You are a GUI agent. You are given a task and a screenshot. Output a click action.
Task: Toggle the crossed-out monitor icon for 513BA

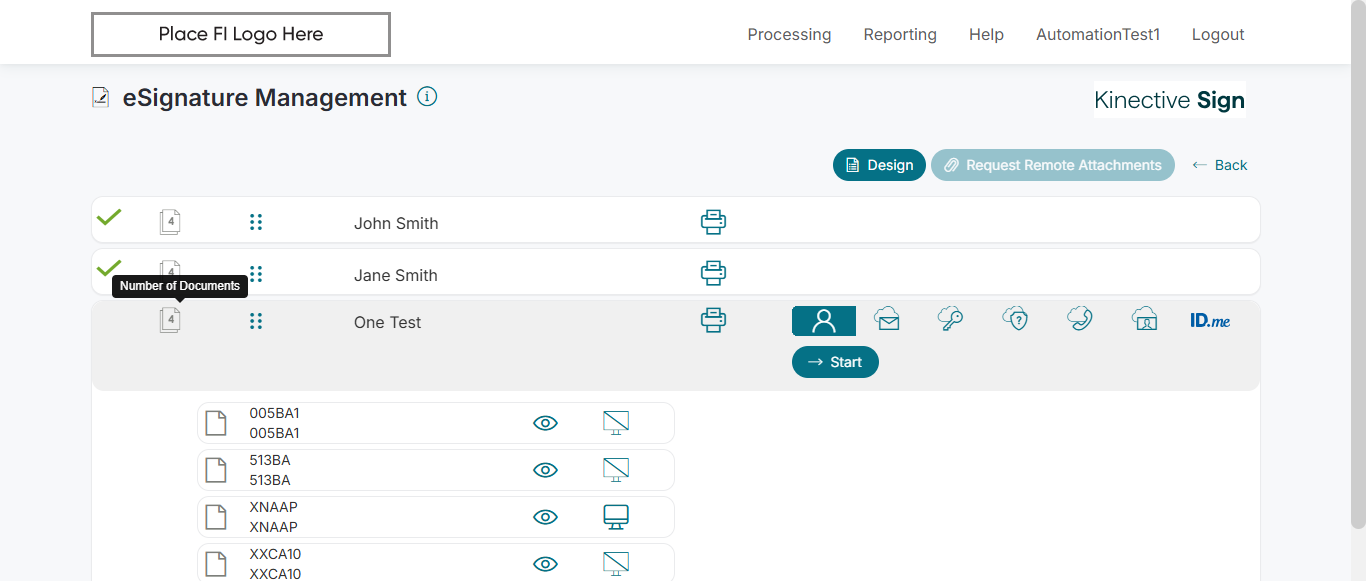[616, 470]
